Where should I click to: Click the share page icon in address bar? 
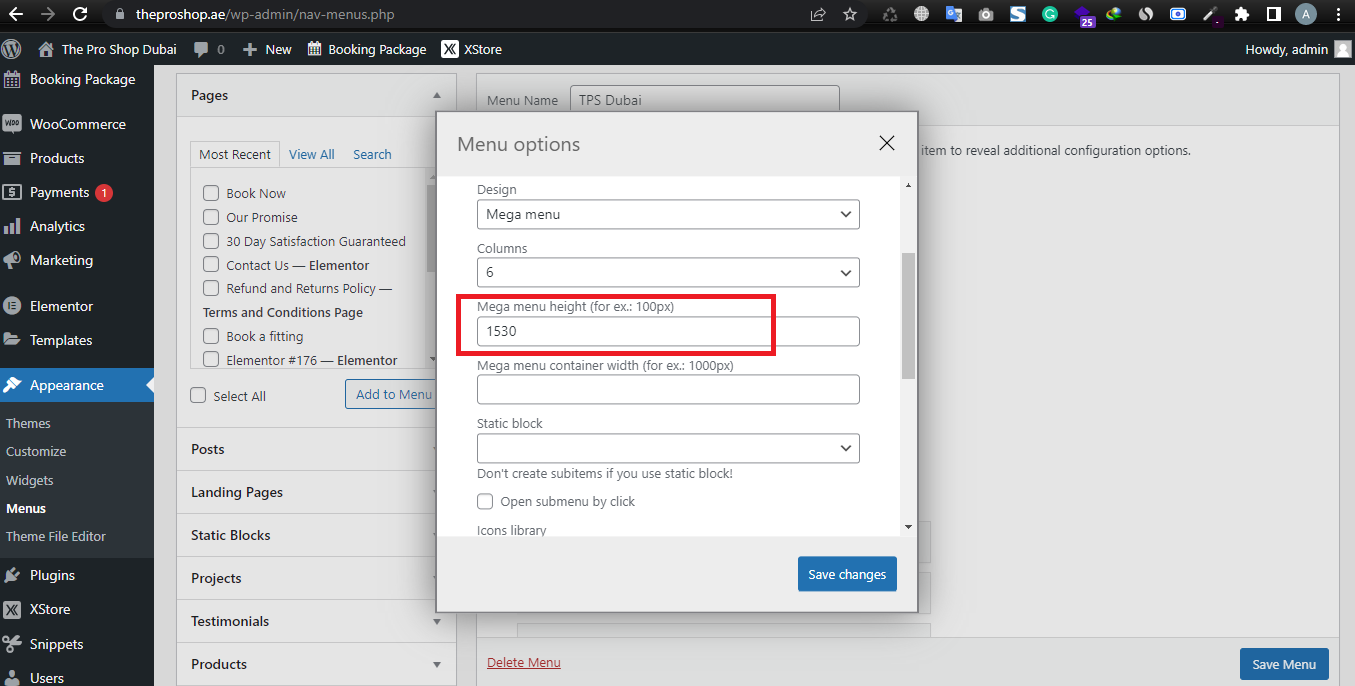click(x=818, y=14)
